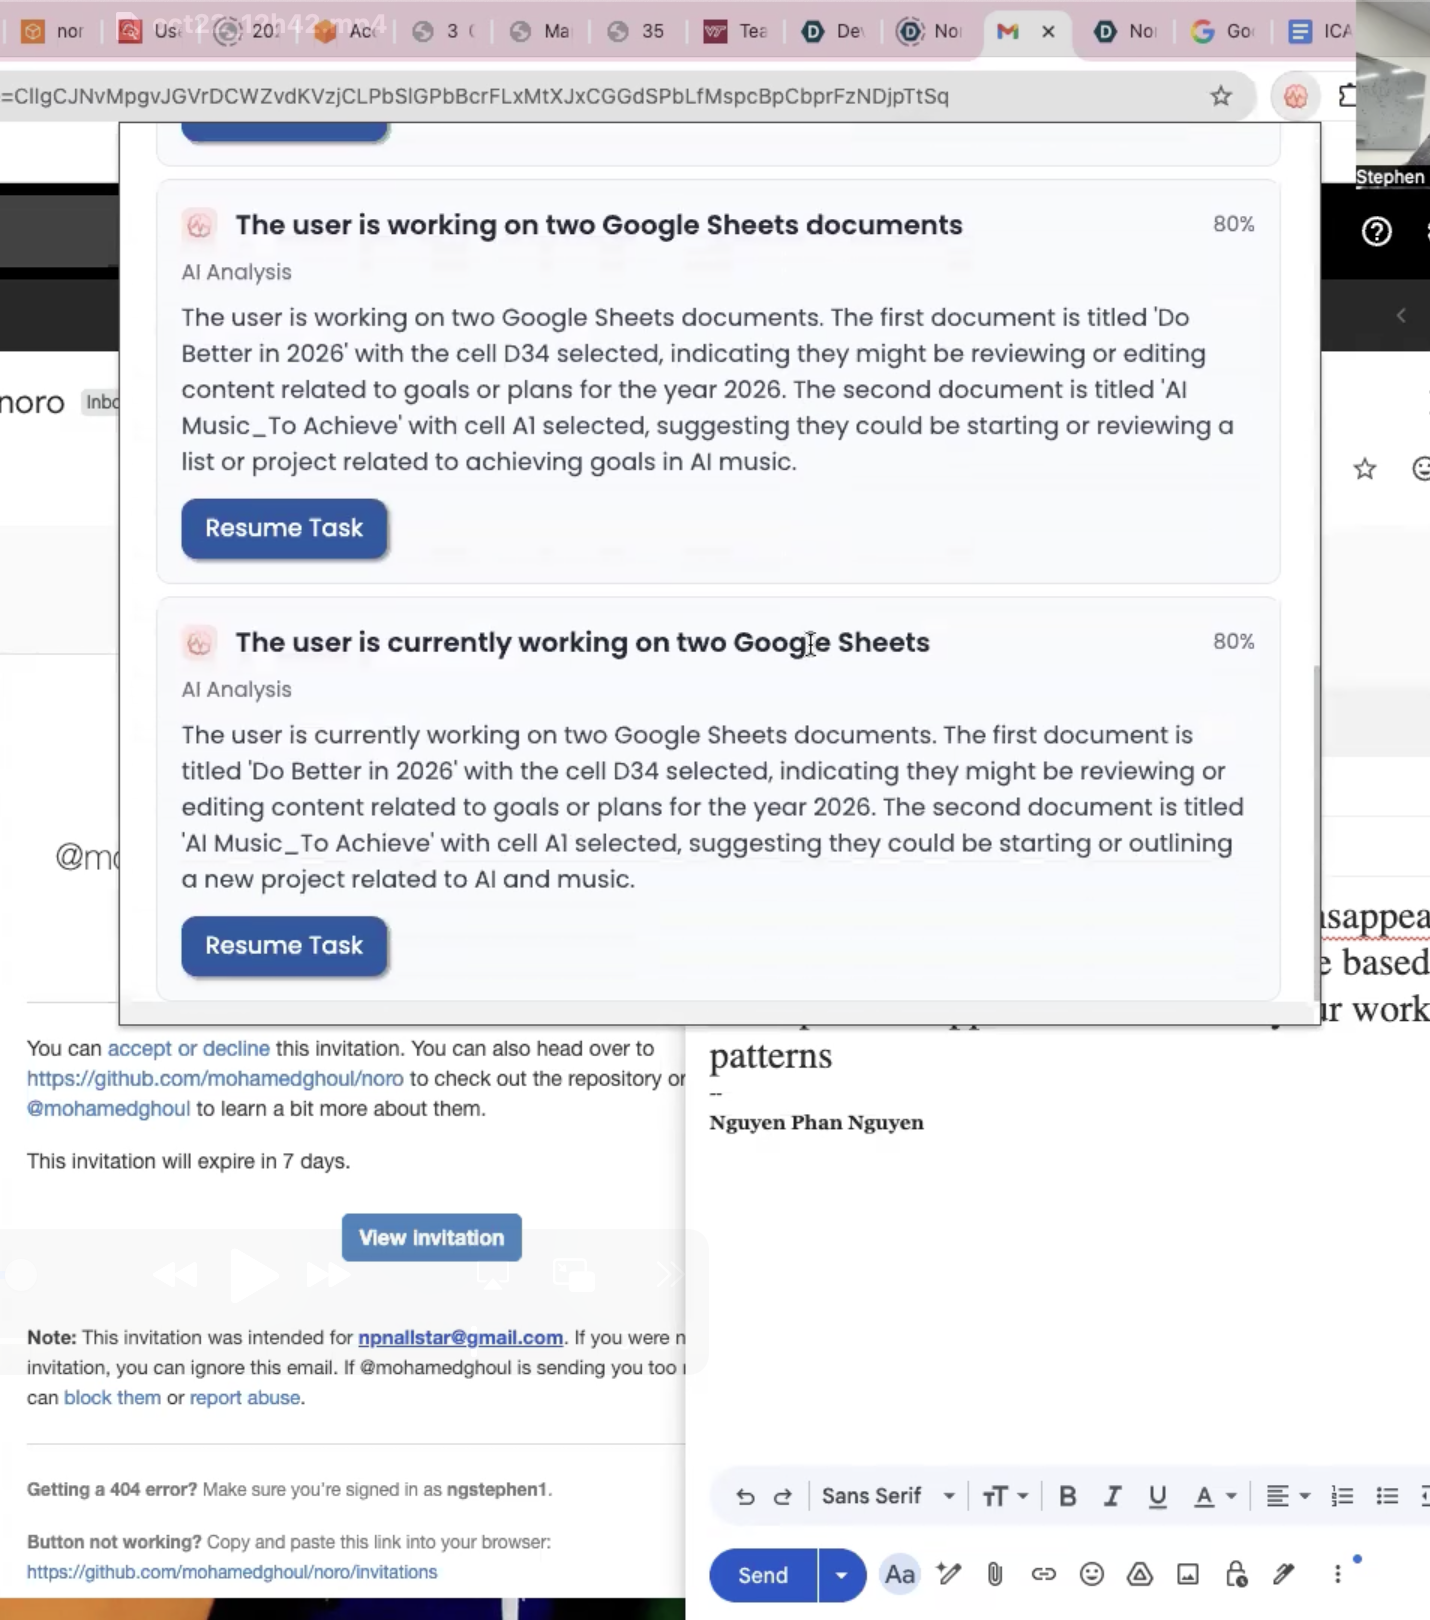Viewport: 1430px width, 1620px height.
Task: Click the browser address bar URL
Action: click(475, 96)
